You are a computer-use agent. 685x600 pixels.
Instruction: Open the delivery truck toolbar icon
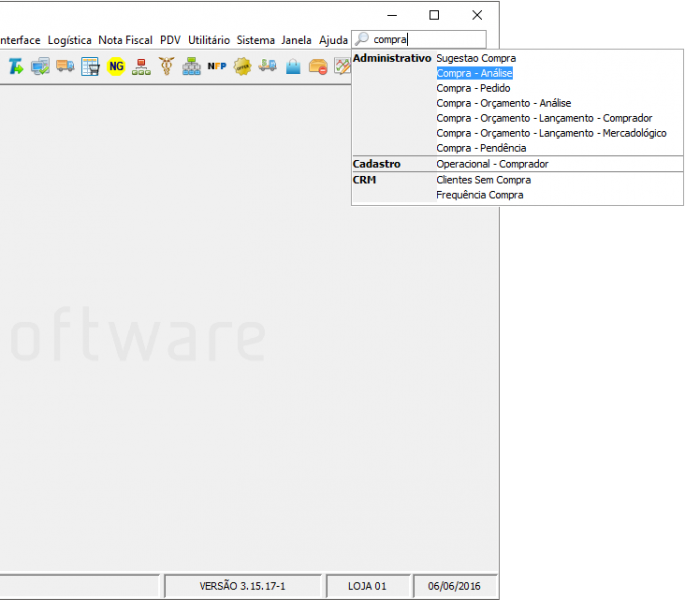(x=65, y=67)
